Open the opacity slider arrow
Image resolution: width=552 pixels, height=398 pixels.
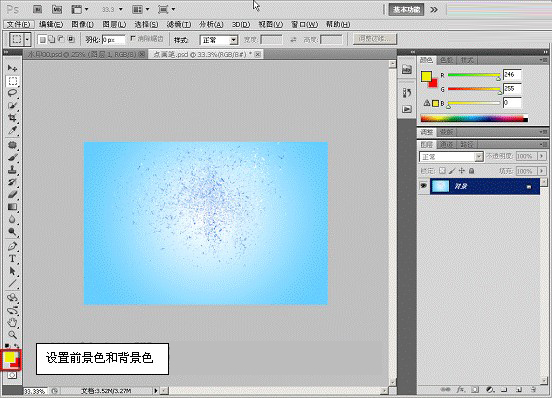(542, 156)
